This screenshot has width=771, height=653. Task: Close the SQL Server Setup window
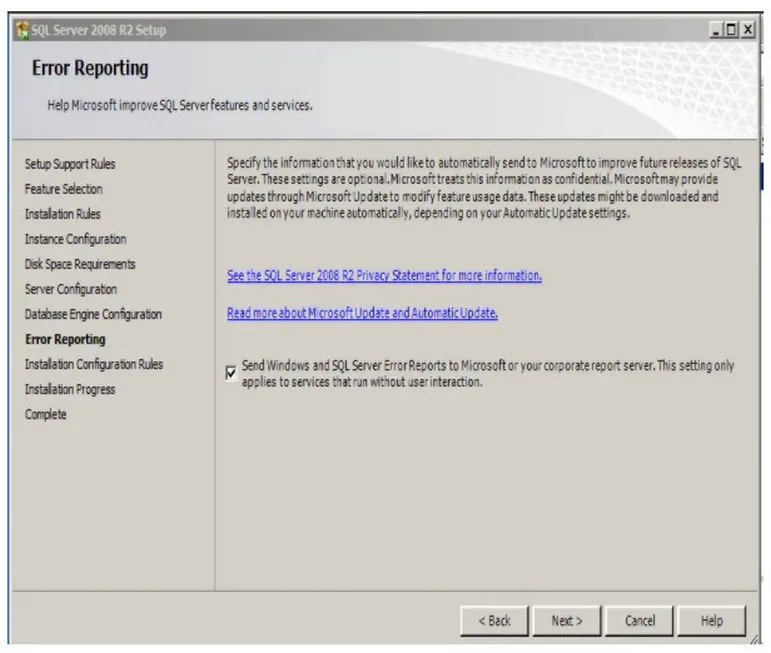tap(747, 30)
